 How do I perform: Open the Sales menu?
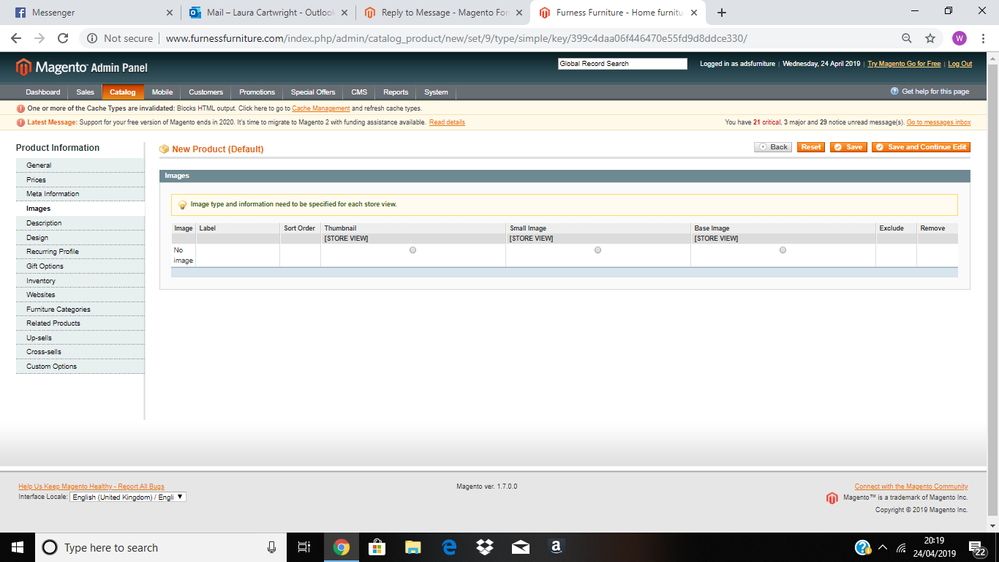pos(85,92)
